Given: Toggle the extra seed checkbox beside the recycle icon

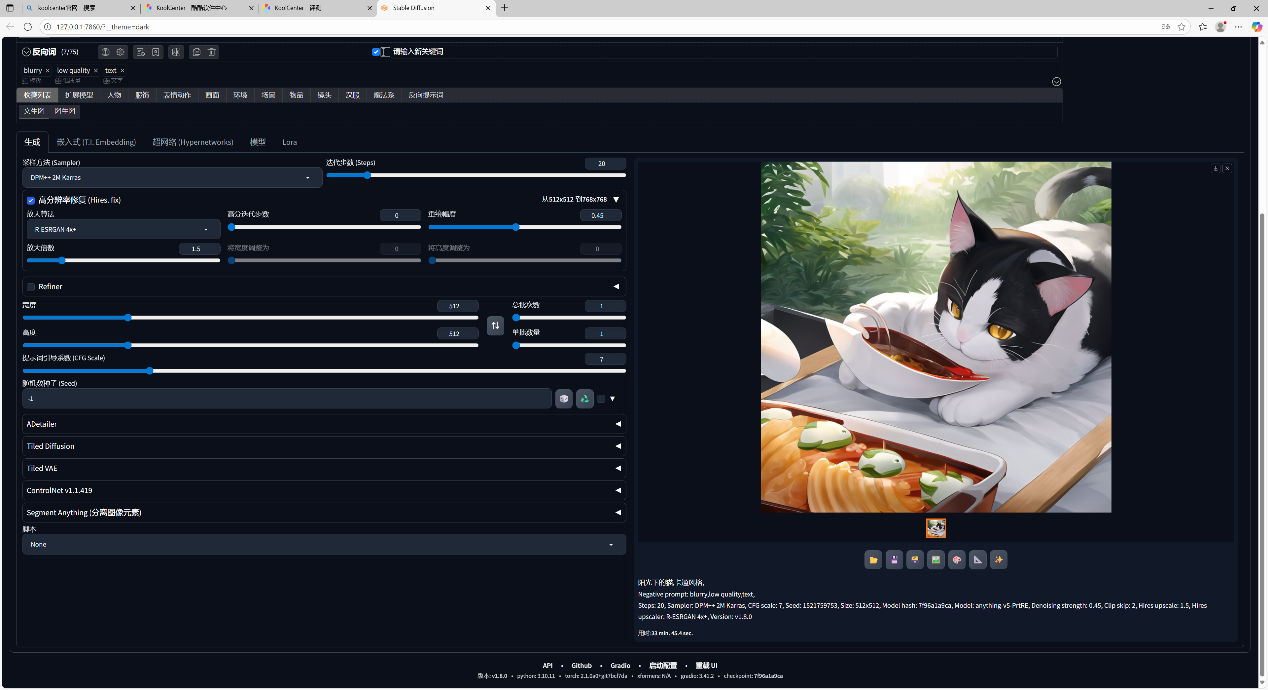Looking at the screenshot, I should (601, 399).
